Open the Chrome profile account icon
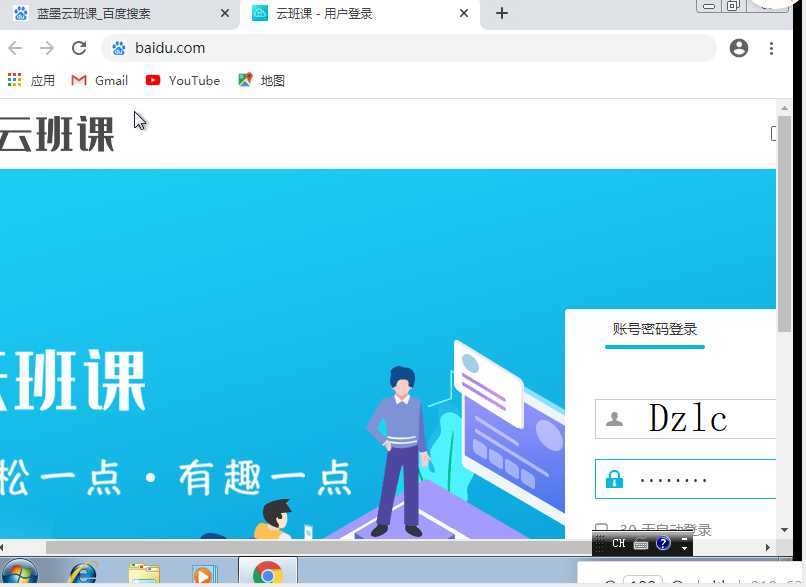This screenshot has width=806, height=587. tap(739, 48)
